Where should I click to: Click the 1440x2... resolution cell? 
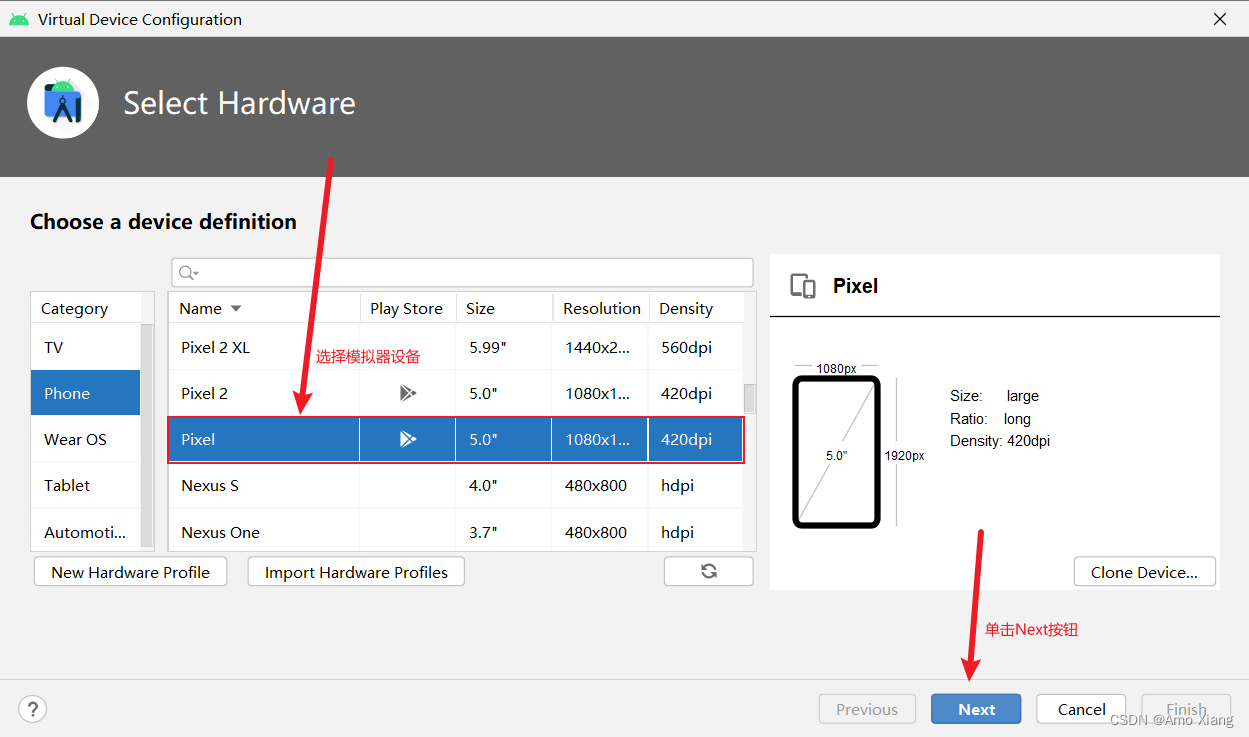[x=601, y=347]
